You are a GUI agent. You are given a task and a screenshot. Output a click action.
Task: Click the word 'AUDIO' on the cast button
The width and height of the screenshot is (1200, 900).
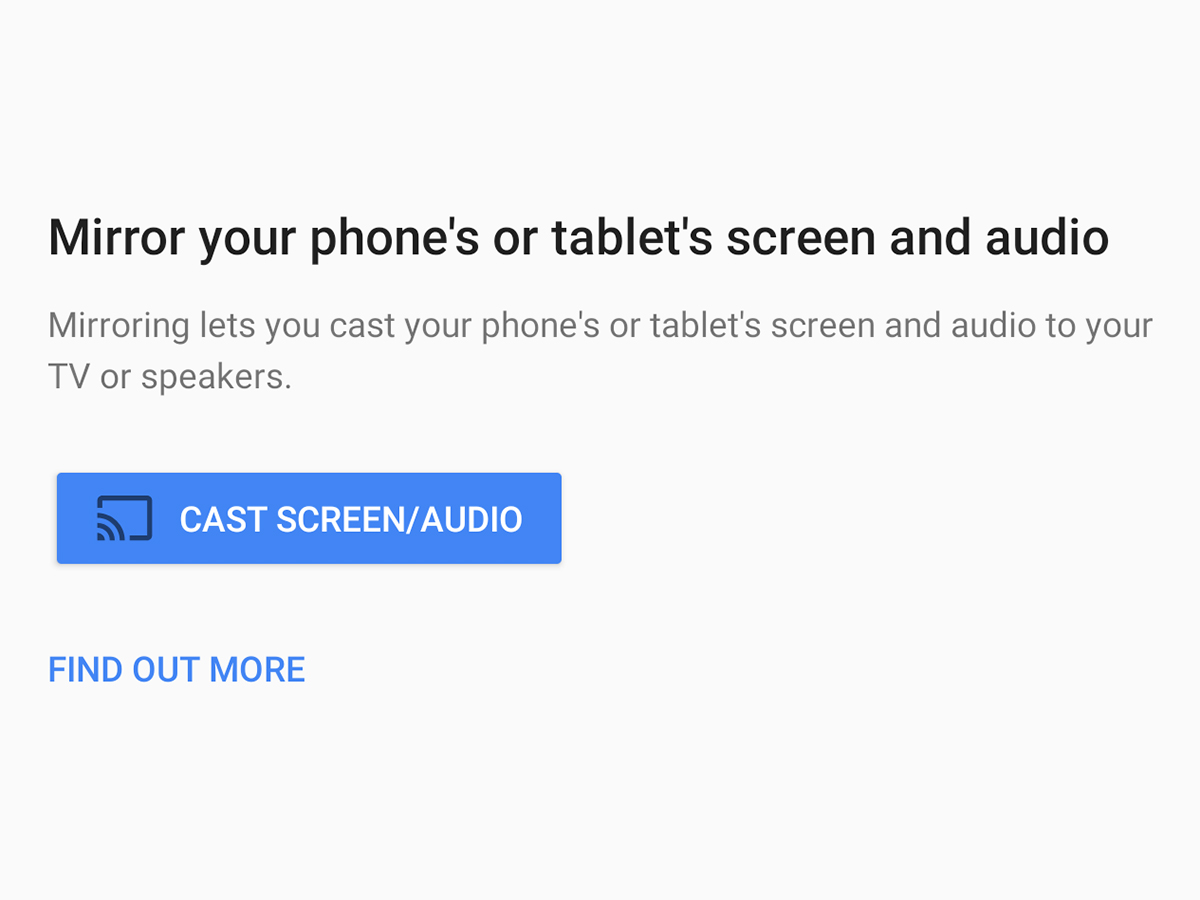pyautogui.click(x=471, y=519)
